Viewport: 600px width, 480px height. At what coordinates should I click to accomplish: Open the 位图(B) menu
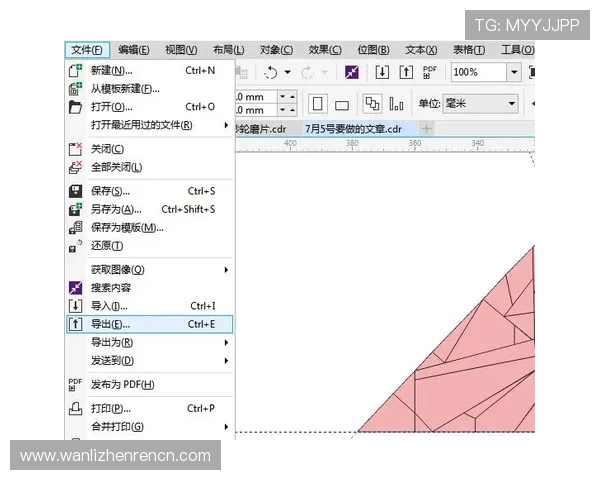click(373, 50)
